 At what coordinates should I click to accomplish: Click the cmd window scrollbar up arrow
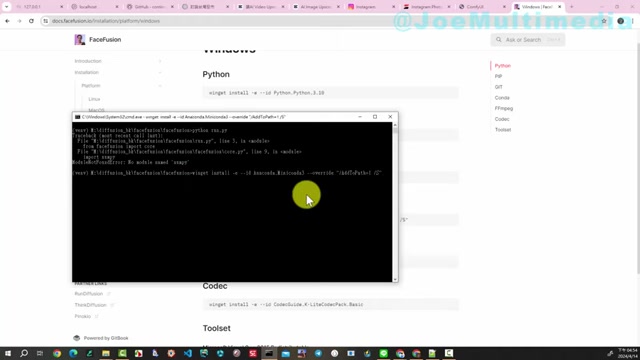click(x=395, y=125)
